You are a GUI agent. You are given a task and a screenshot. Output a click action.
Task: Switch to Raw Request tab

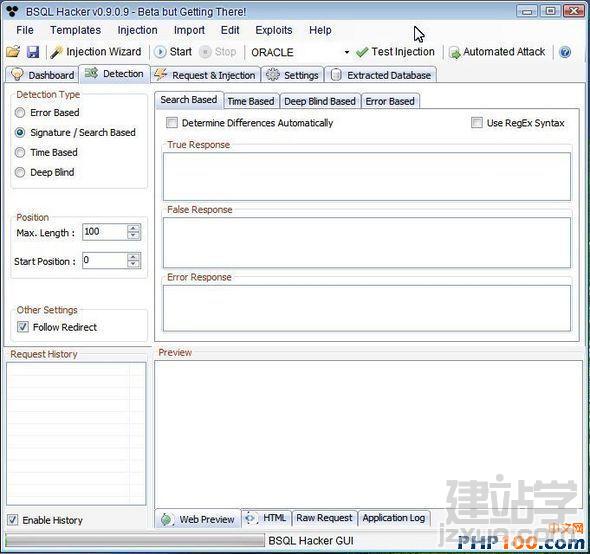point(324,518)
